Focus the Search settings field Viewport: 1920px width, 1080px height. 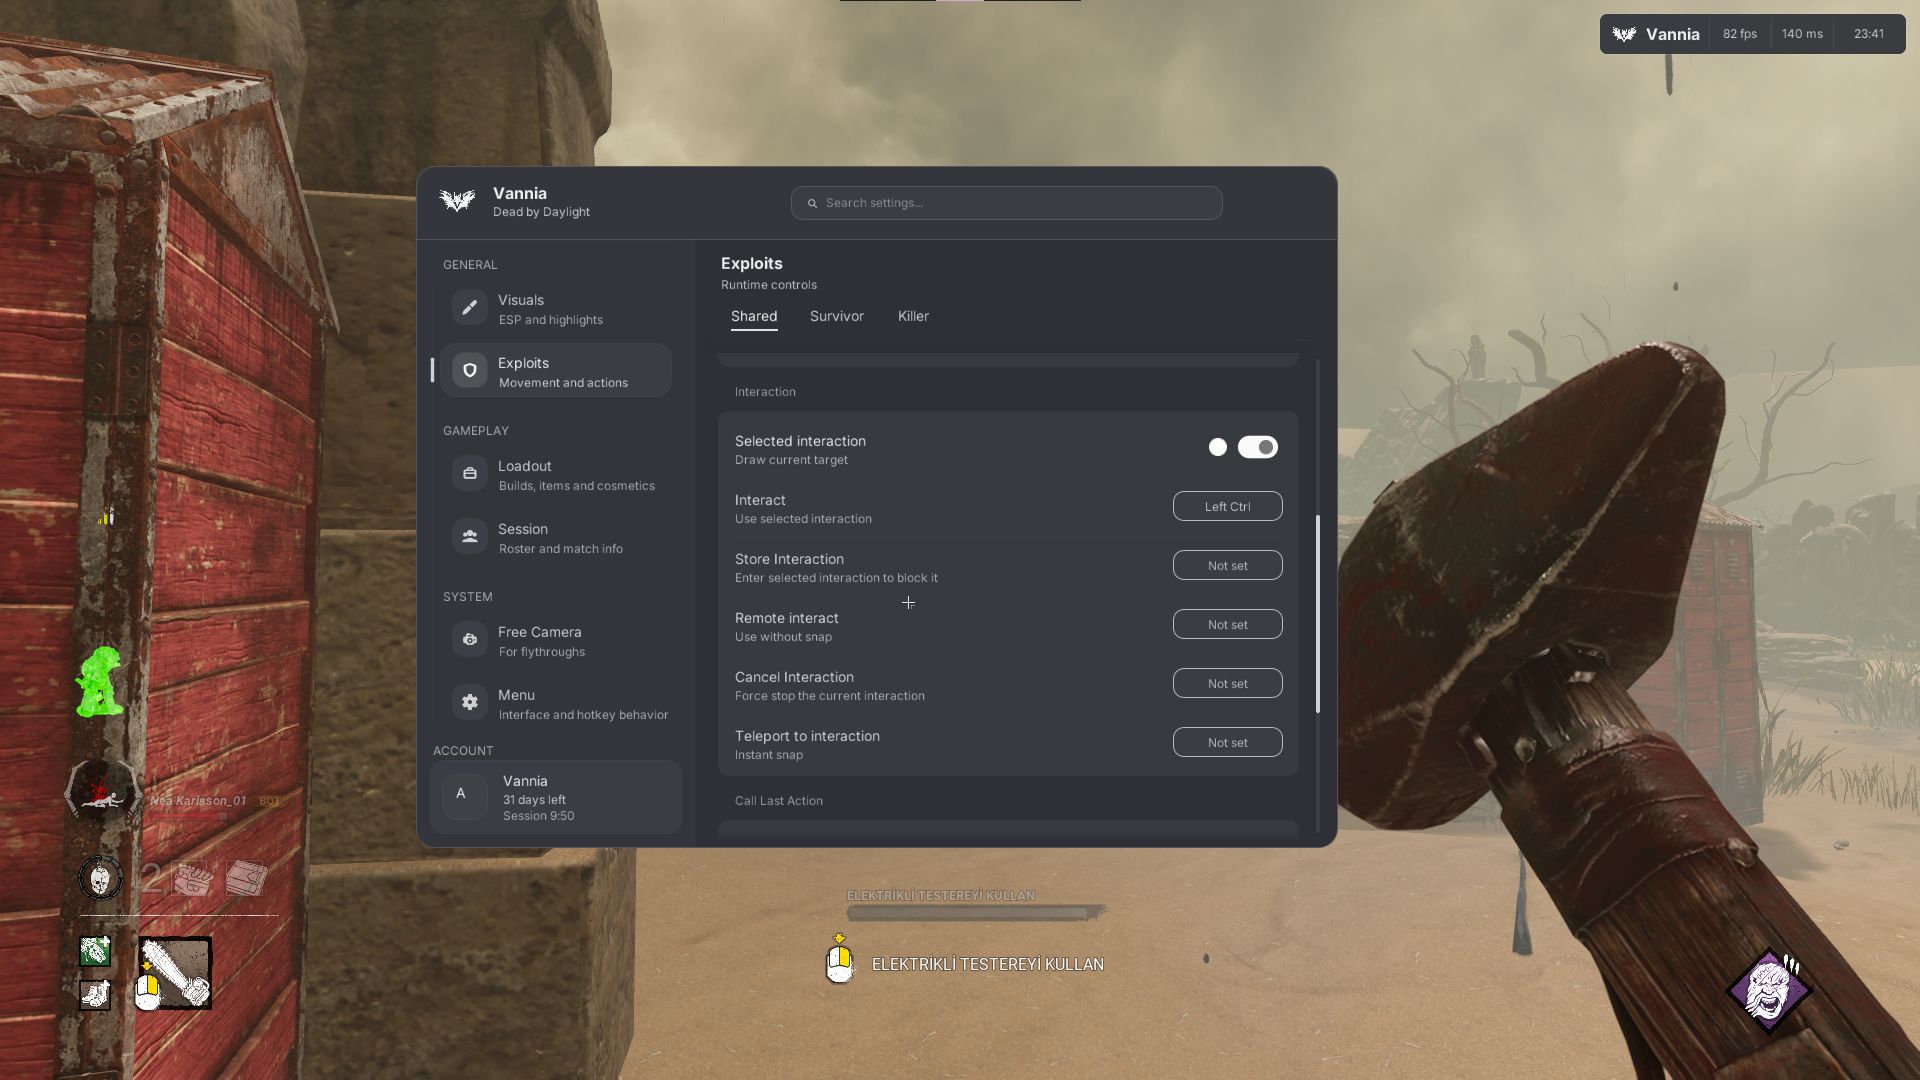(x=1006, y=203)
